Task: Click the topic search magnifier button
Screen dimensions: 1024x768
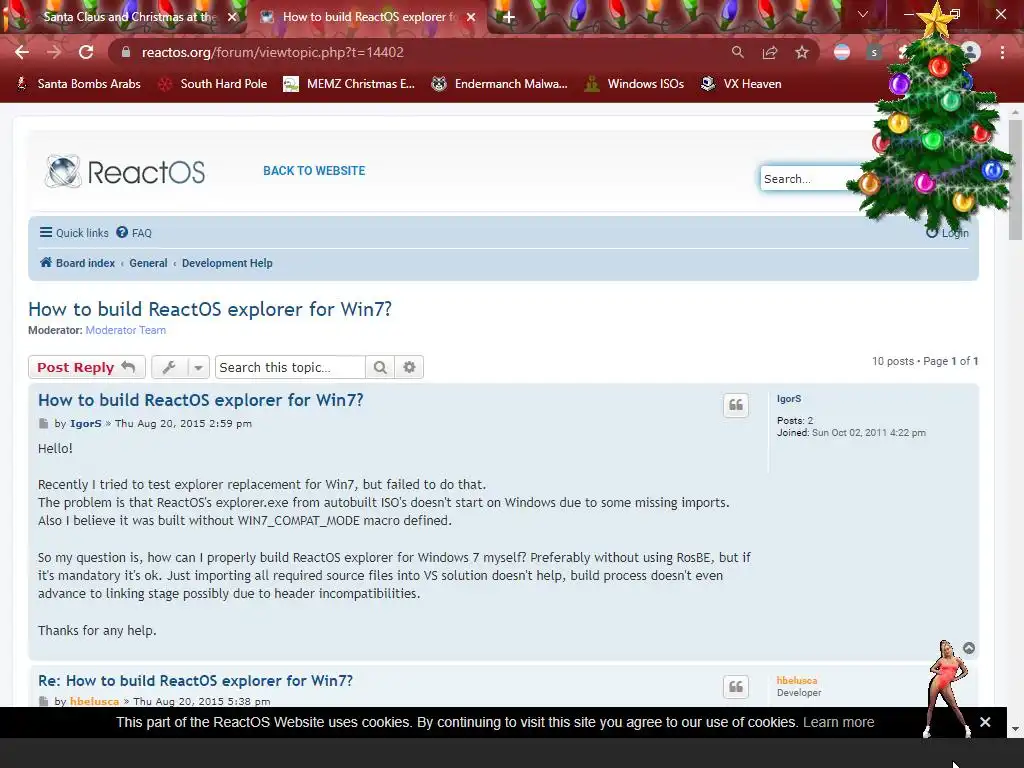Action: [380, 367]
